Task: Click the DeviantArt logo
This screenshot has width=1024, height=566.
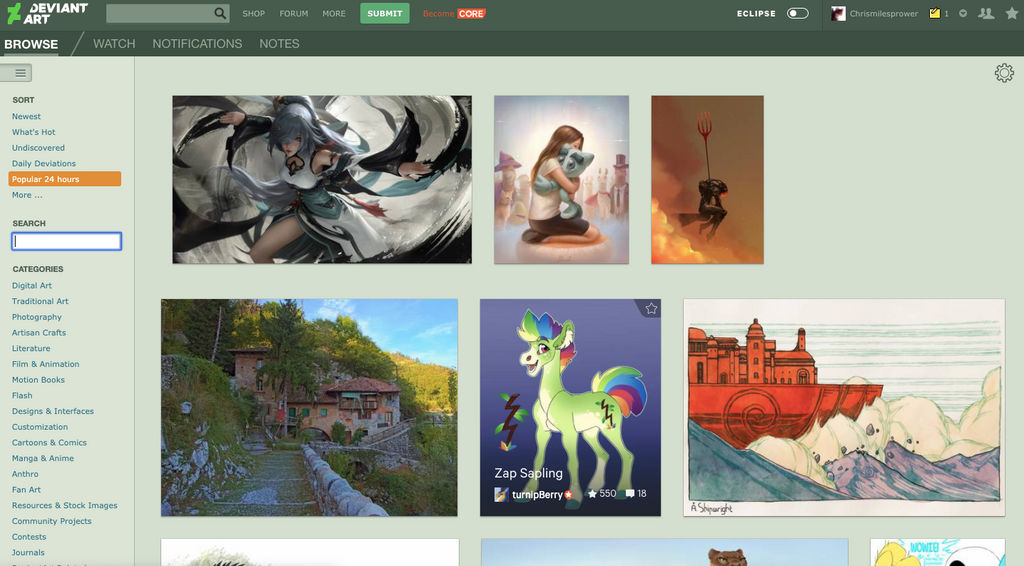Action: [47, 13]
